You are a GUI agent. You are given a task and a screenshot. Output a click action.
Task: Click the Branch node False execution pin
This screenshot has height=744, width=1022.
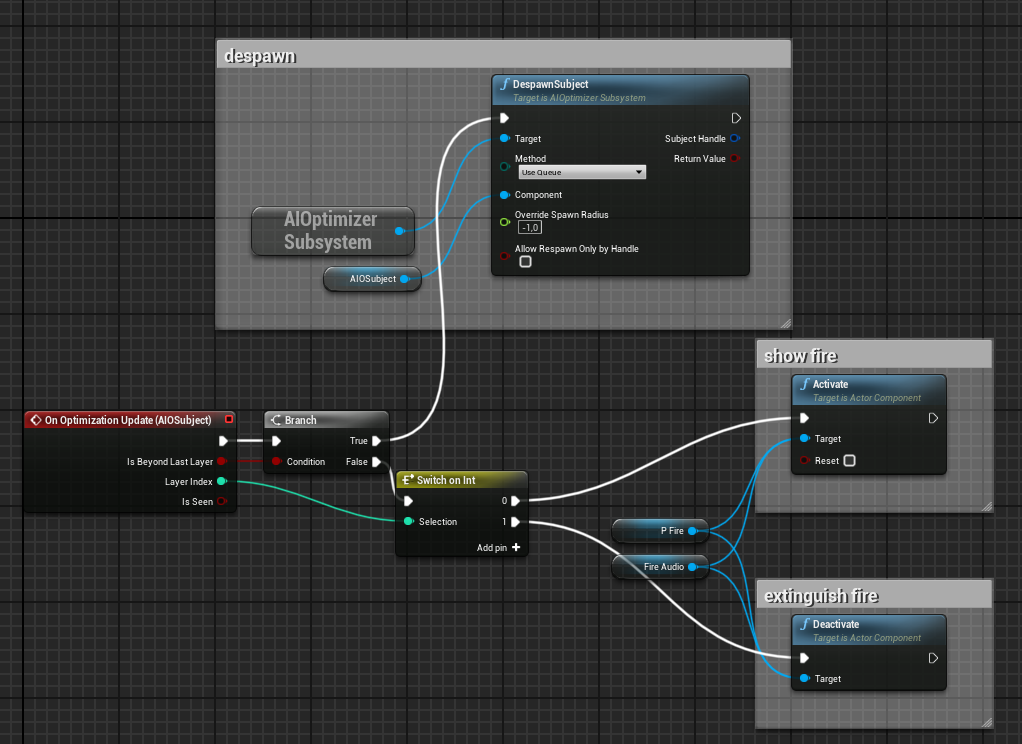pyautogui.click(x=376, y=462)
